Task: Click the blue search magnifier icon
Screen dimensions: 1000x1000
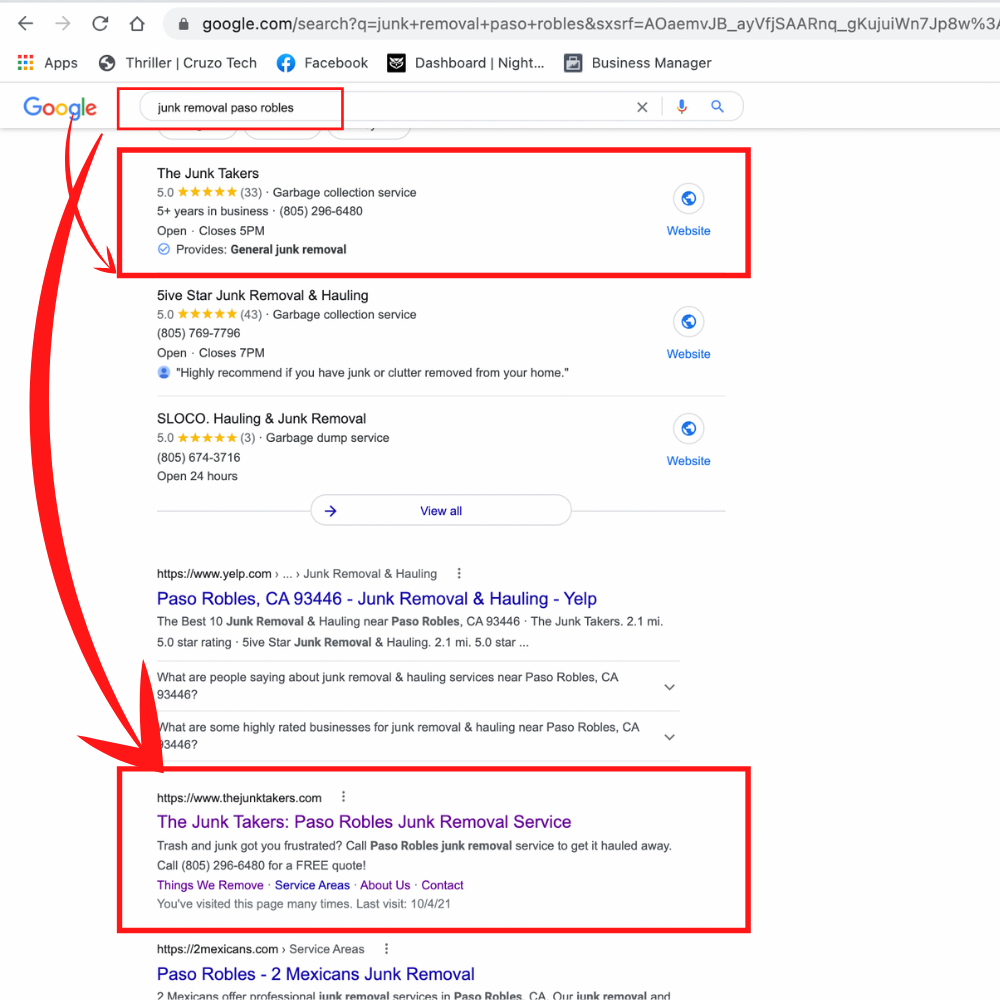Action: (x=717, y=107)
